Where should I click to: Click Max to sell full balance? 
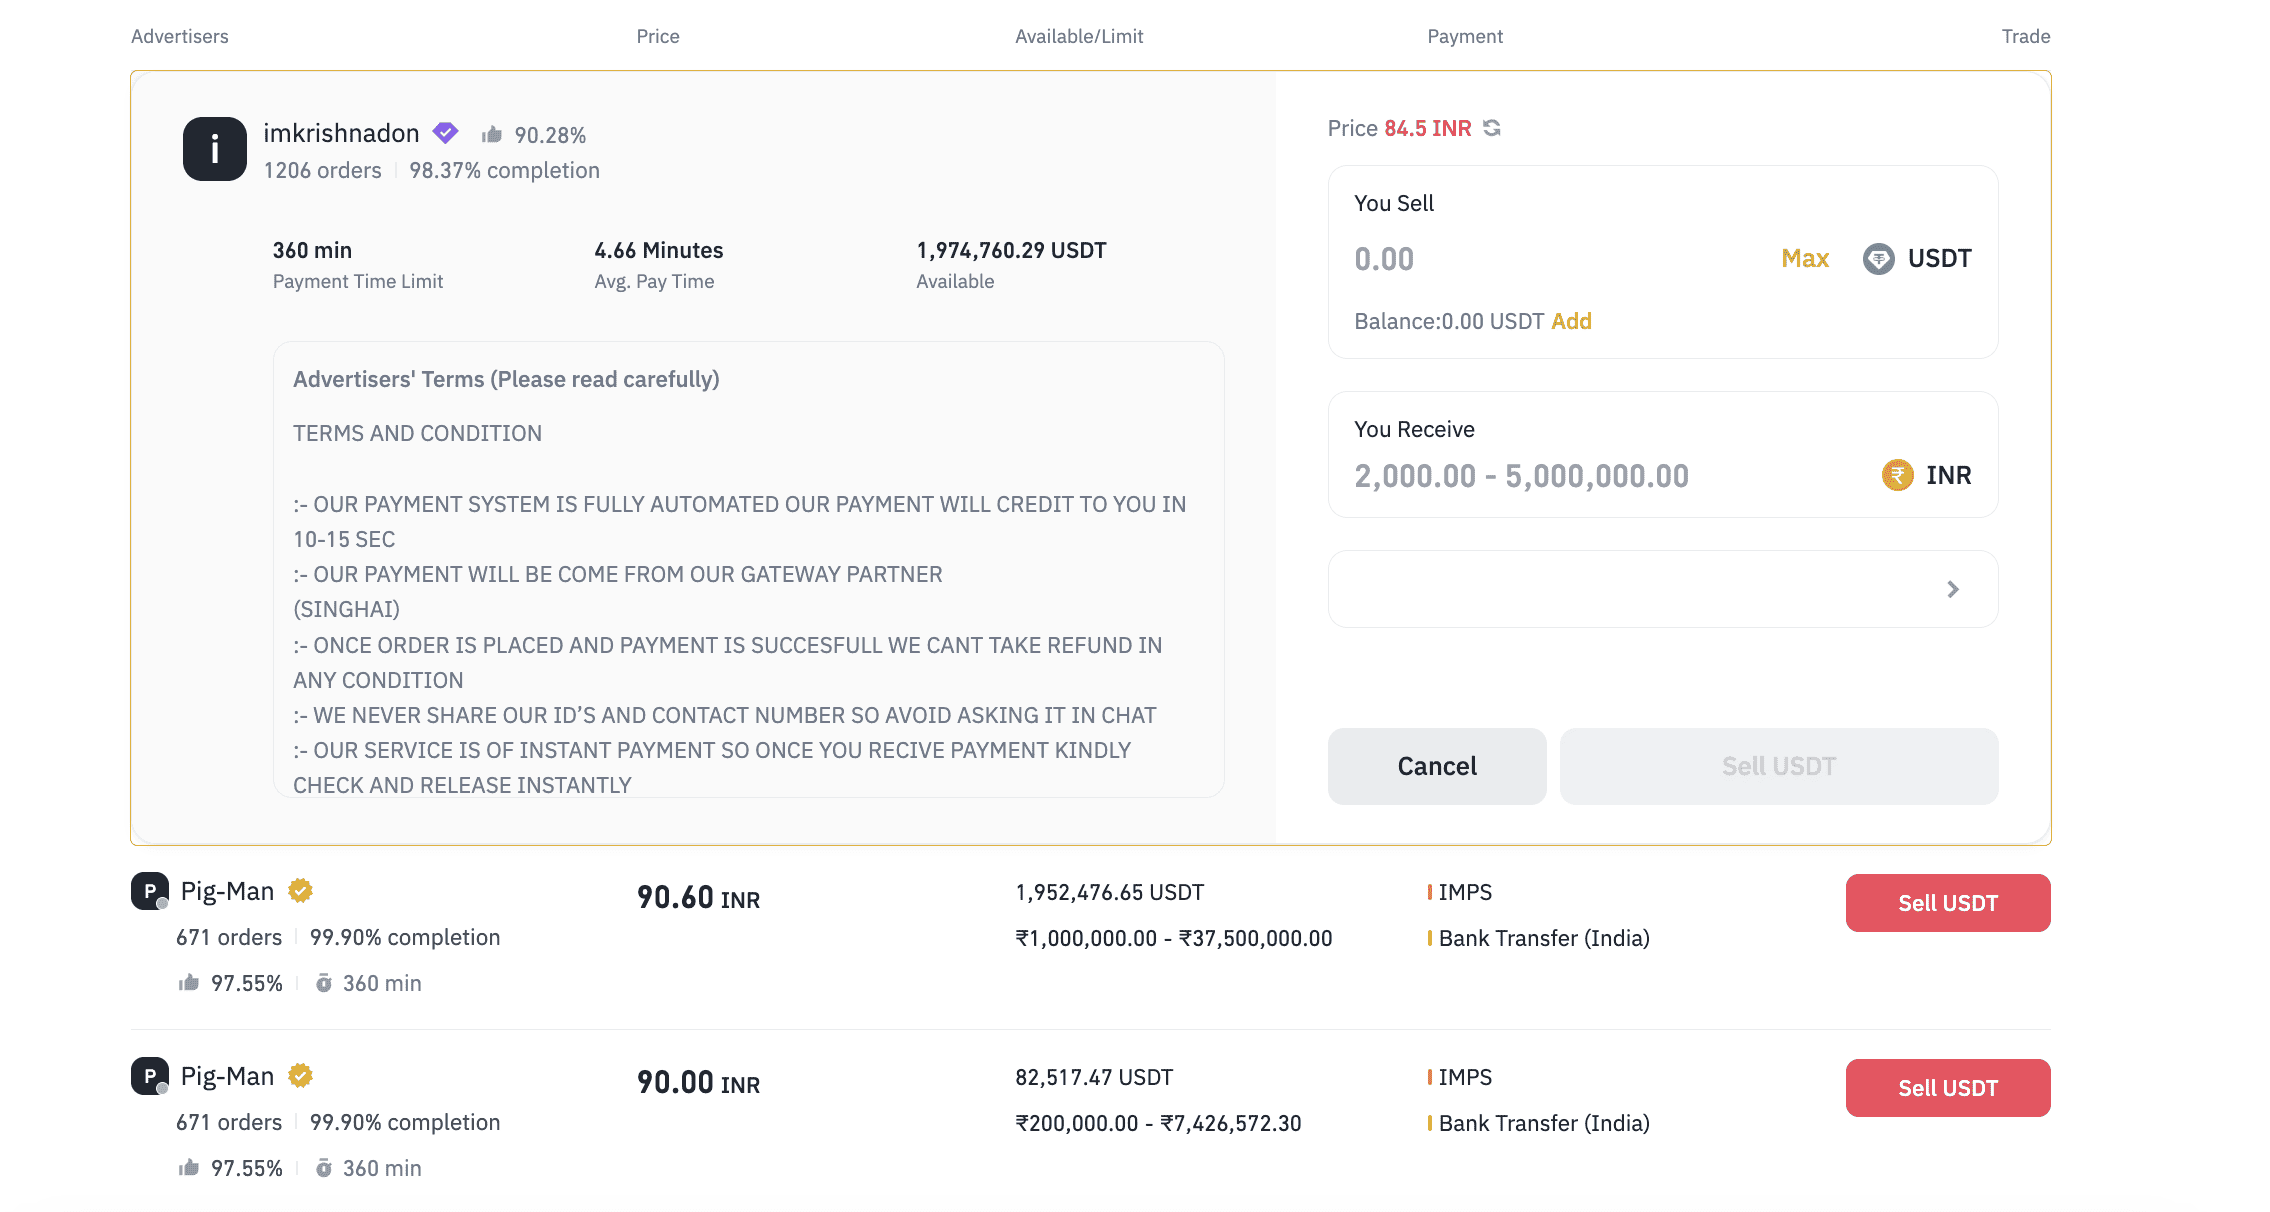click(1804, 259)
